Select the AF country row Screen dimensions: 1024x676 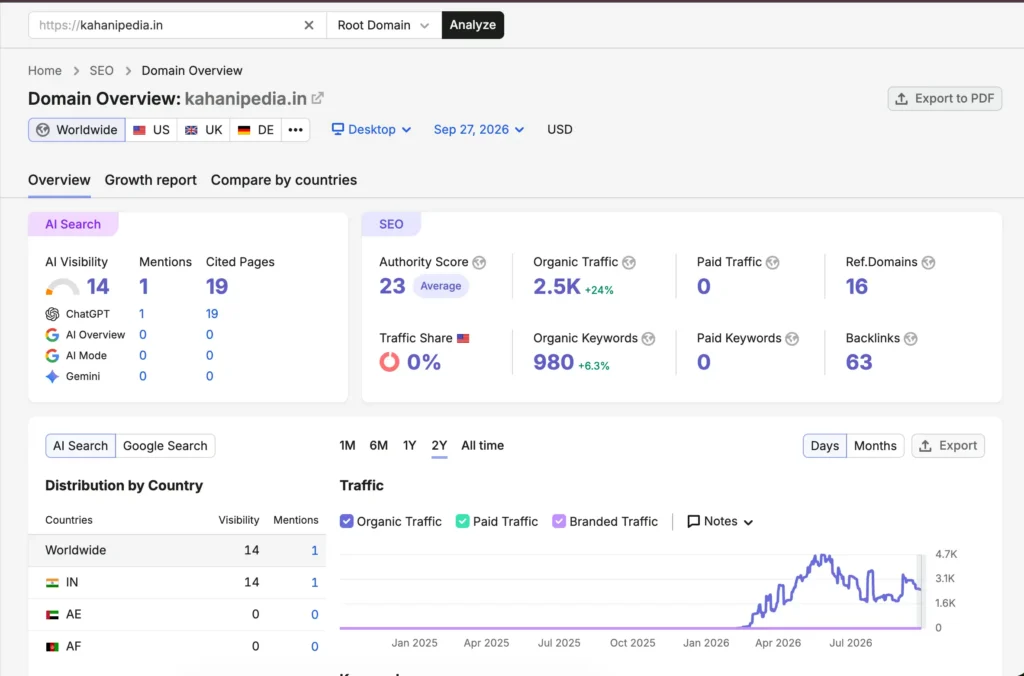click(x=177, y=647)
